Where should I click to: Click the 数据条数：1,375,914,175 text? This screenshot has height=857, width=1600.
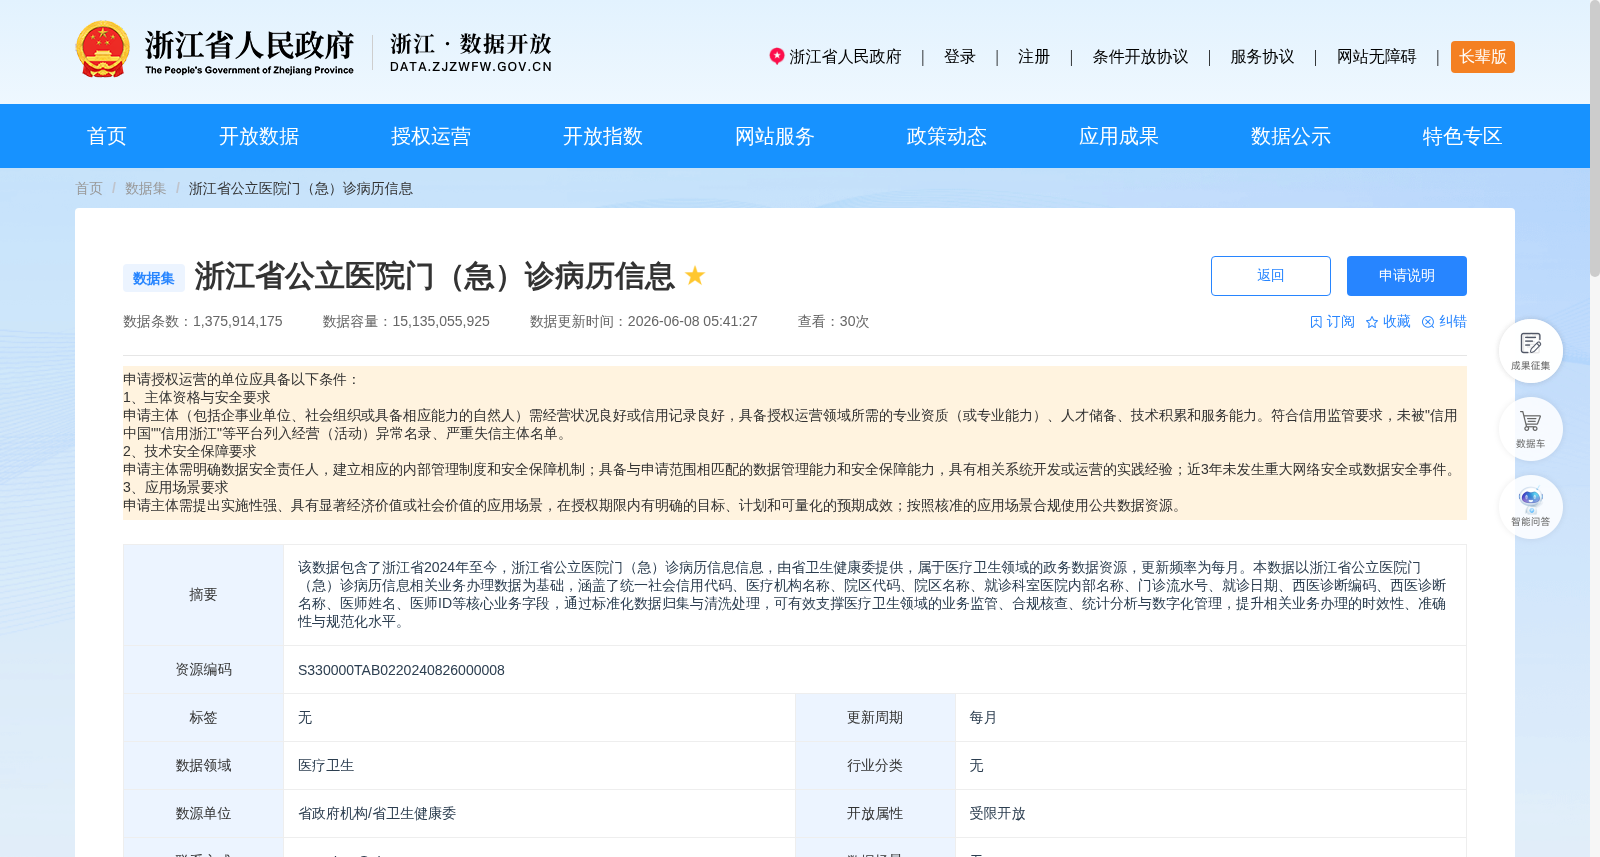203,322
